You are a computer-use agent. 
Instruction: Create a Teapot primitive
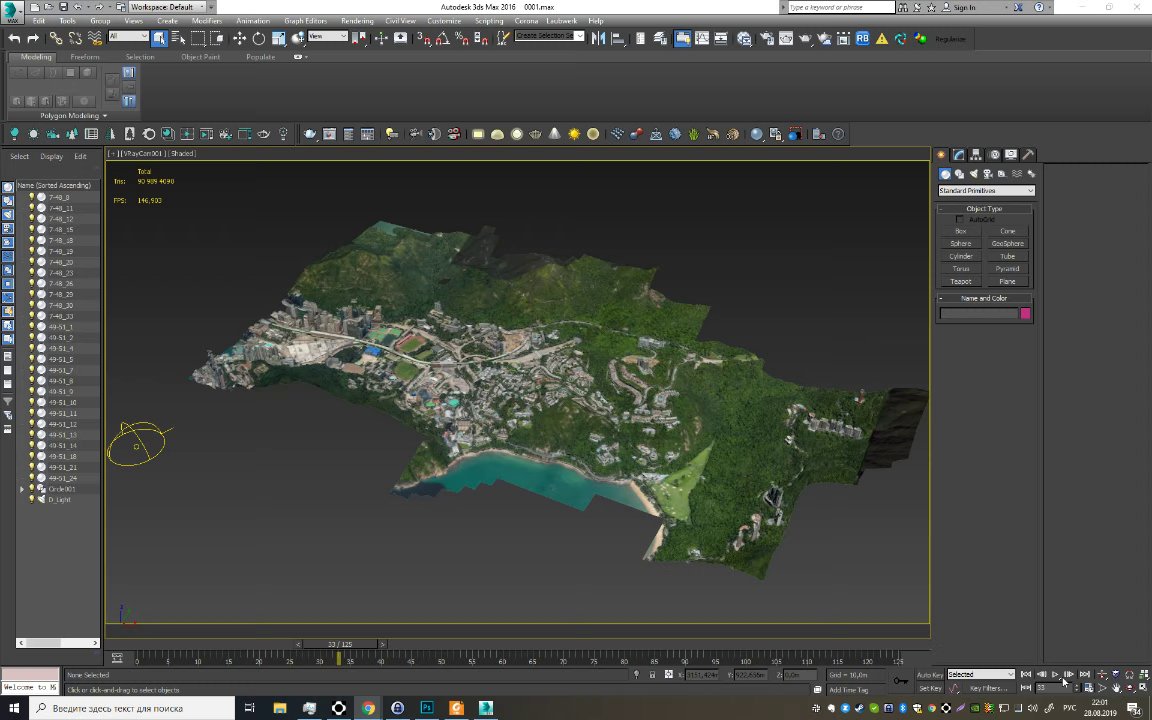coord(961,282)
